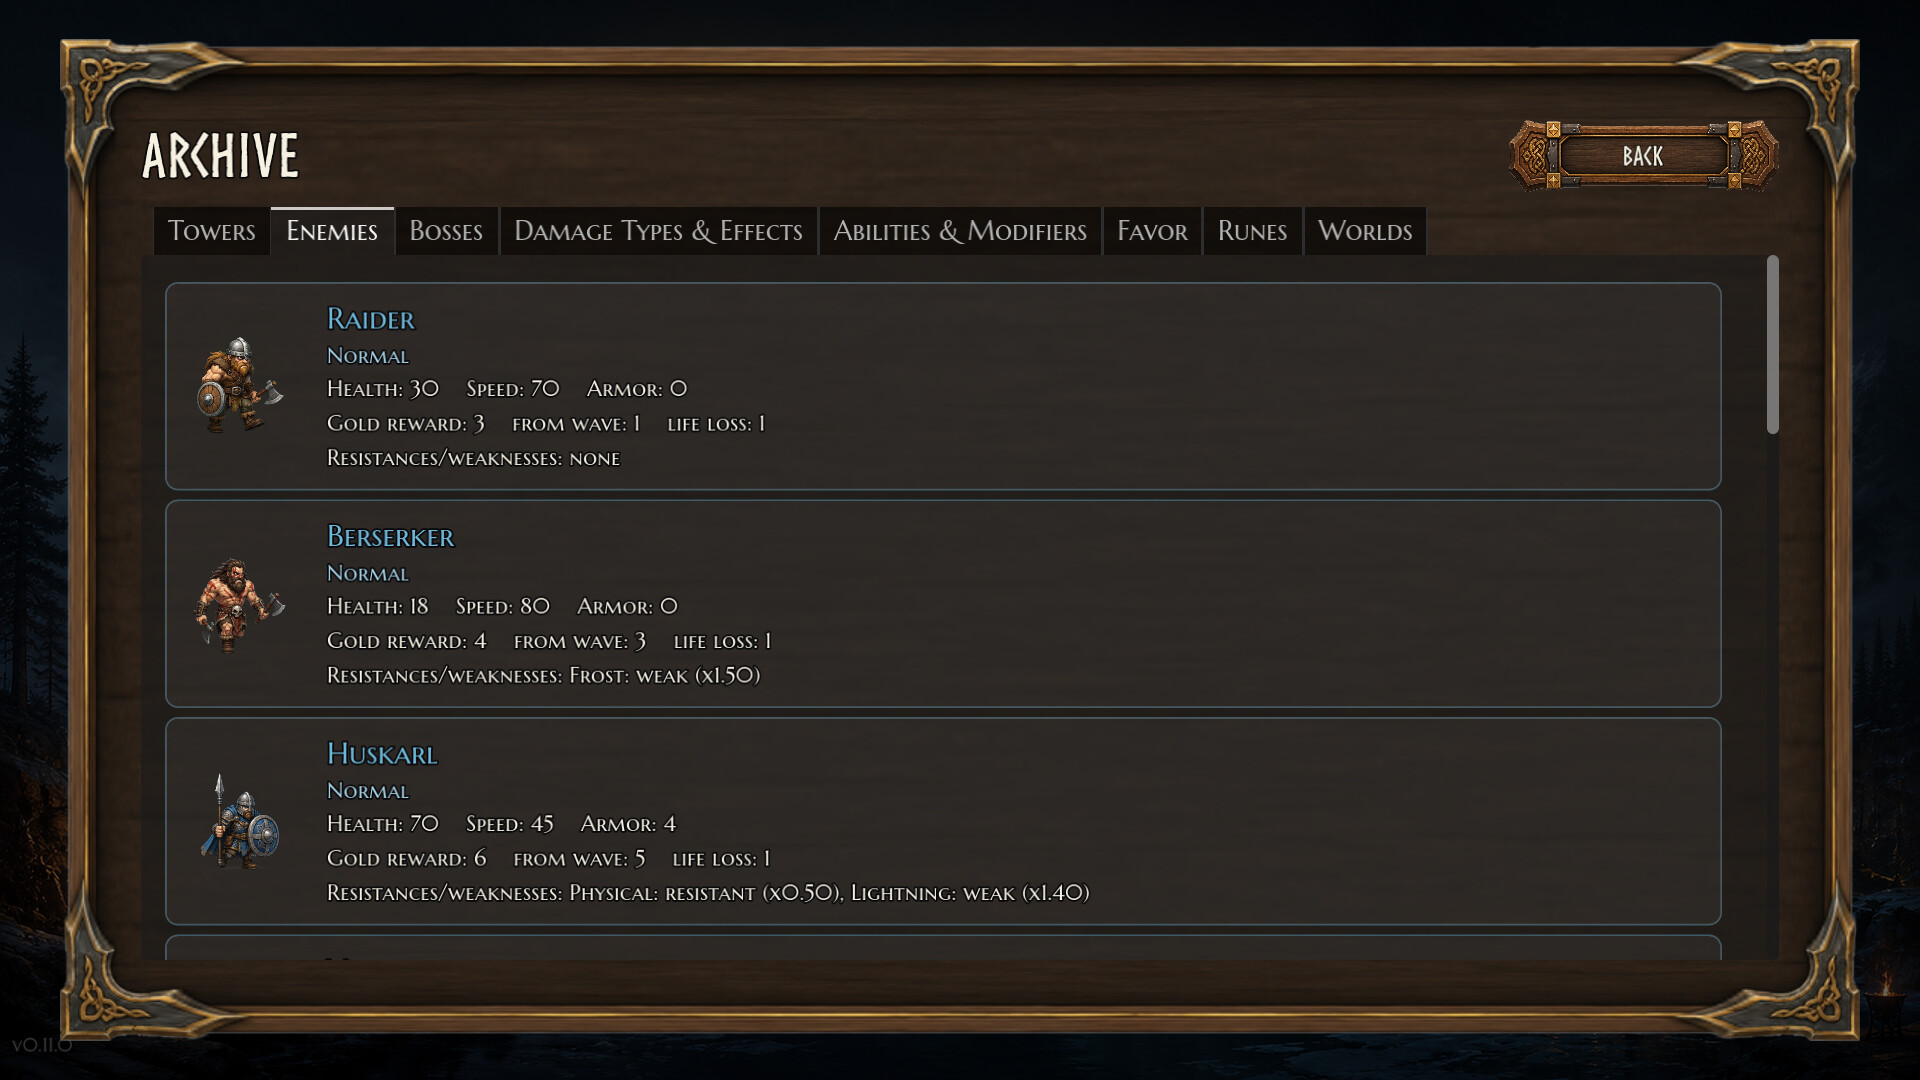Click the Berserker name heading

click(x=391, y=537)
